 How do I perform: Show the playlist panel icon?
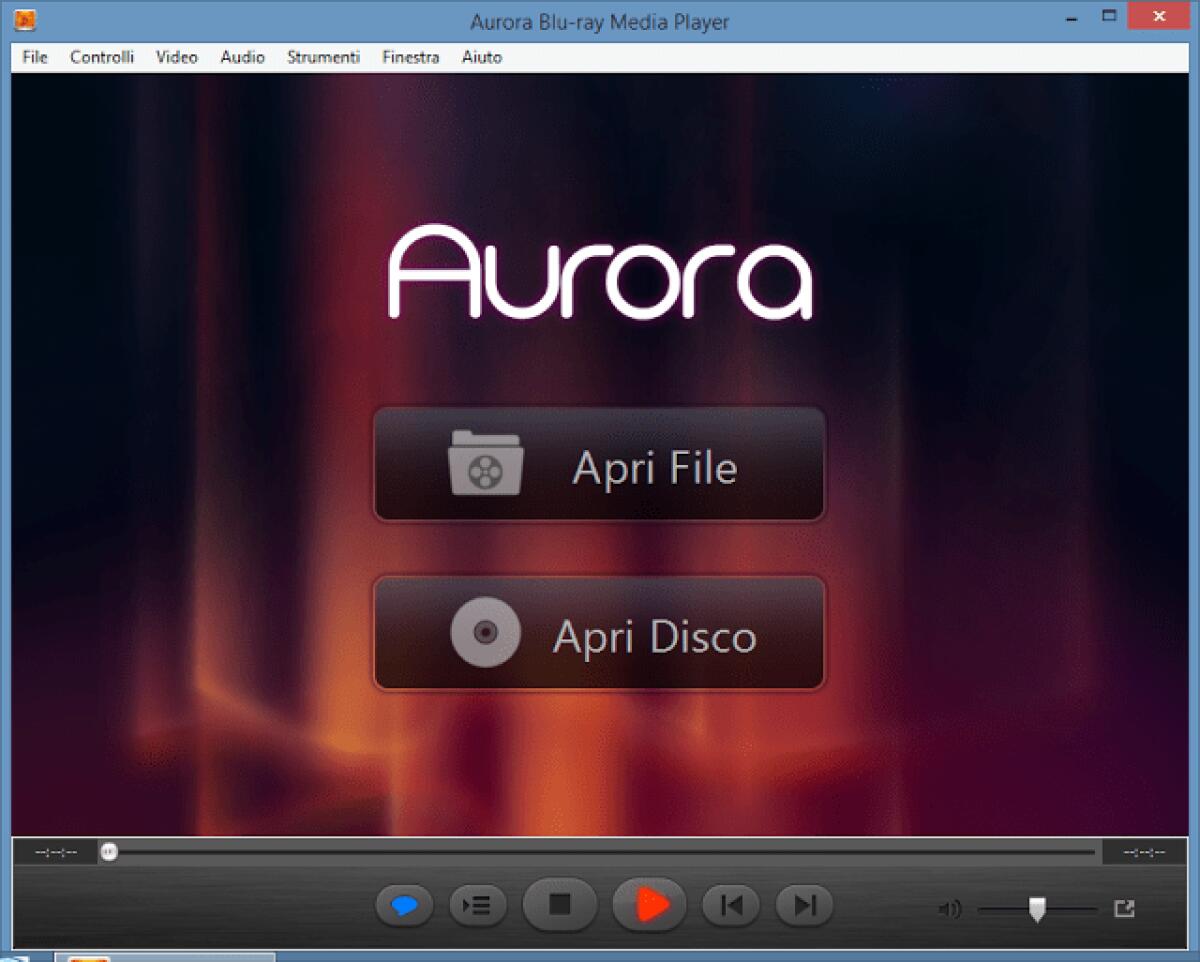477,904
